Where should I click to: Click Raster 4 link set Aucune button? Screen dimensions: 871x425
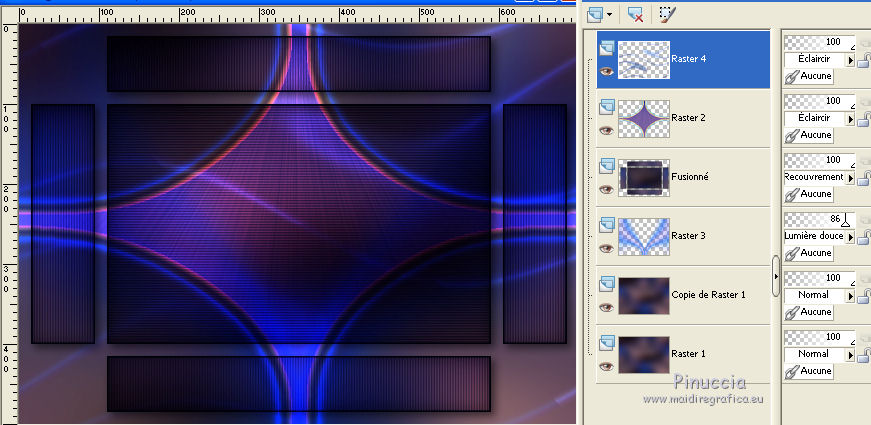809,76
